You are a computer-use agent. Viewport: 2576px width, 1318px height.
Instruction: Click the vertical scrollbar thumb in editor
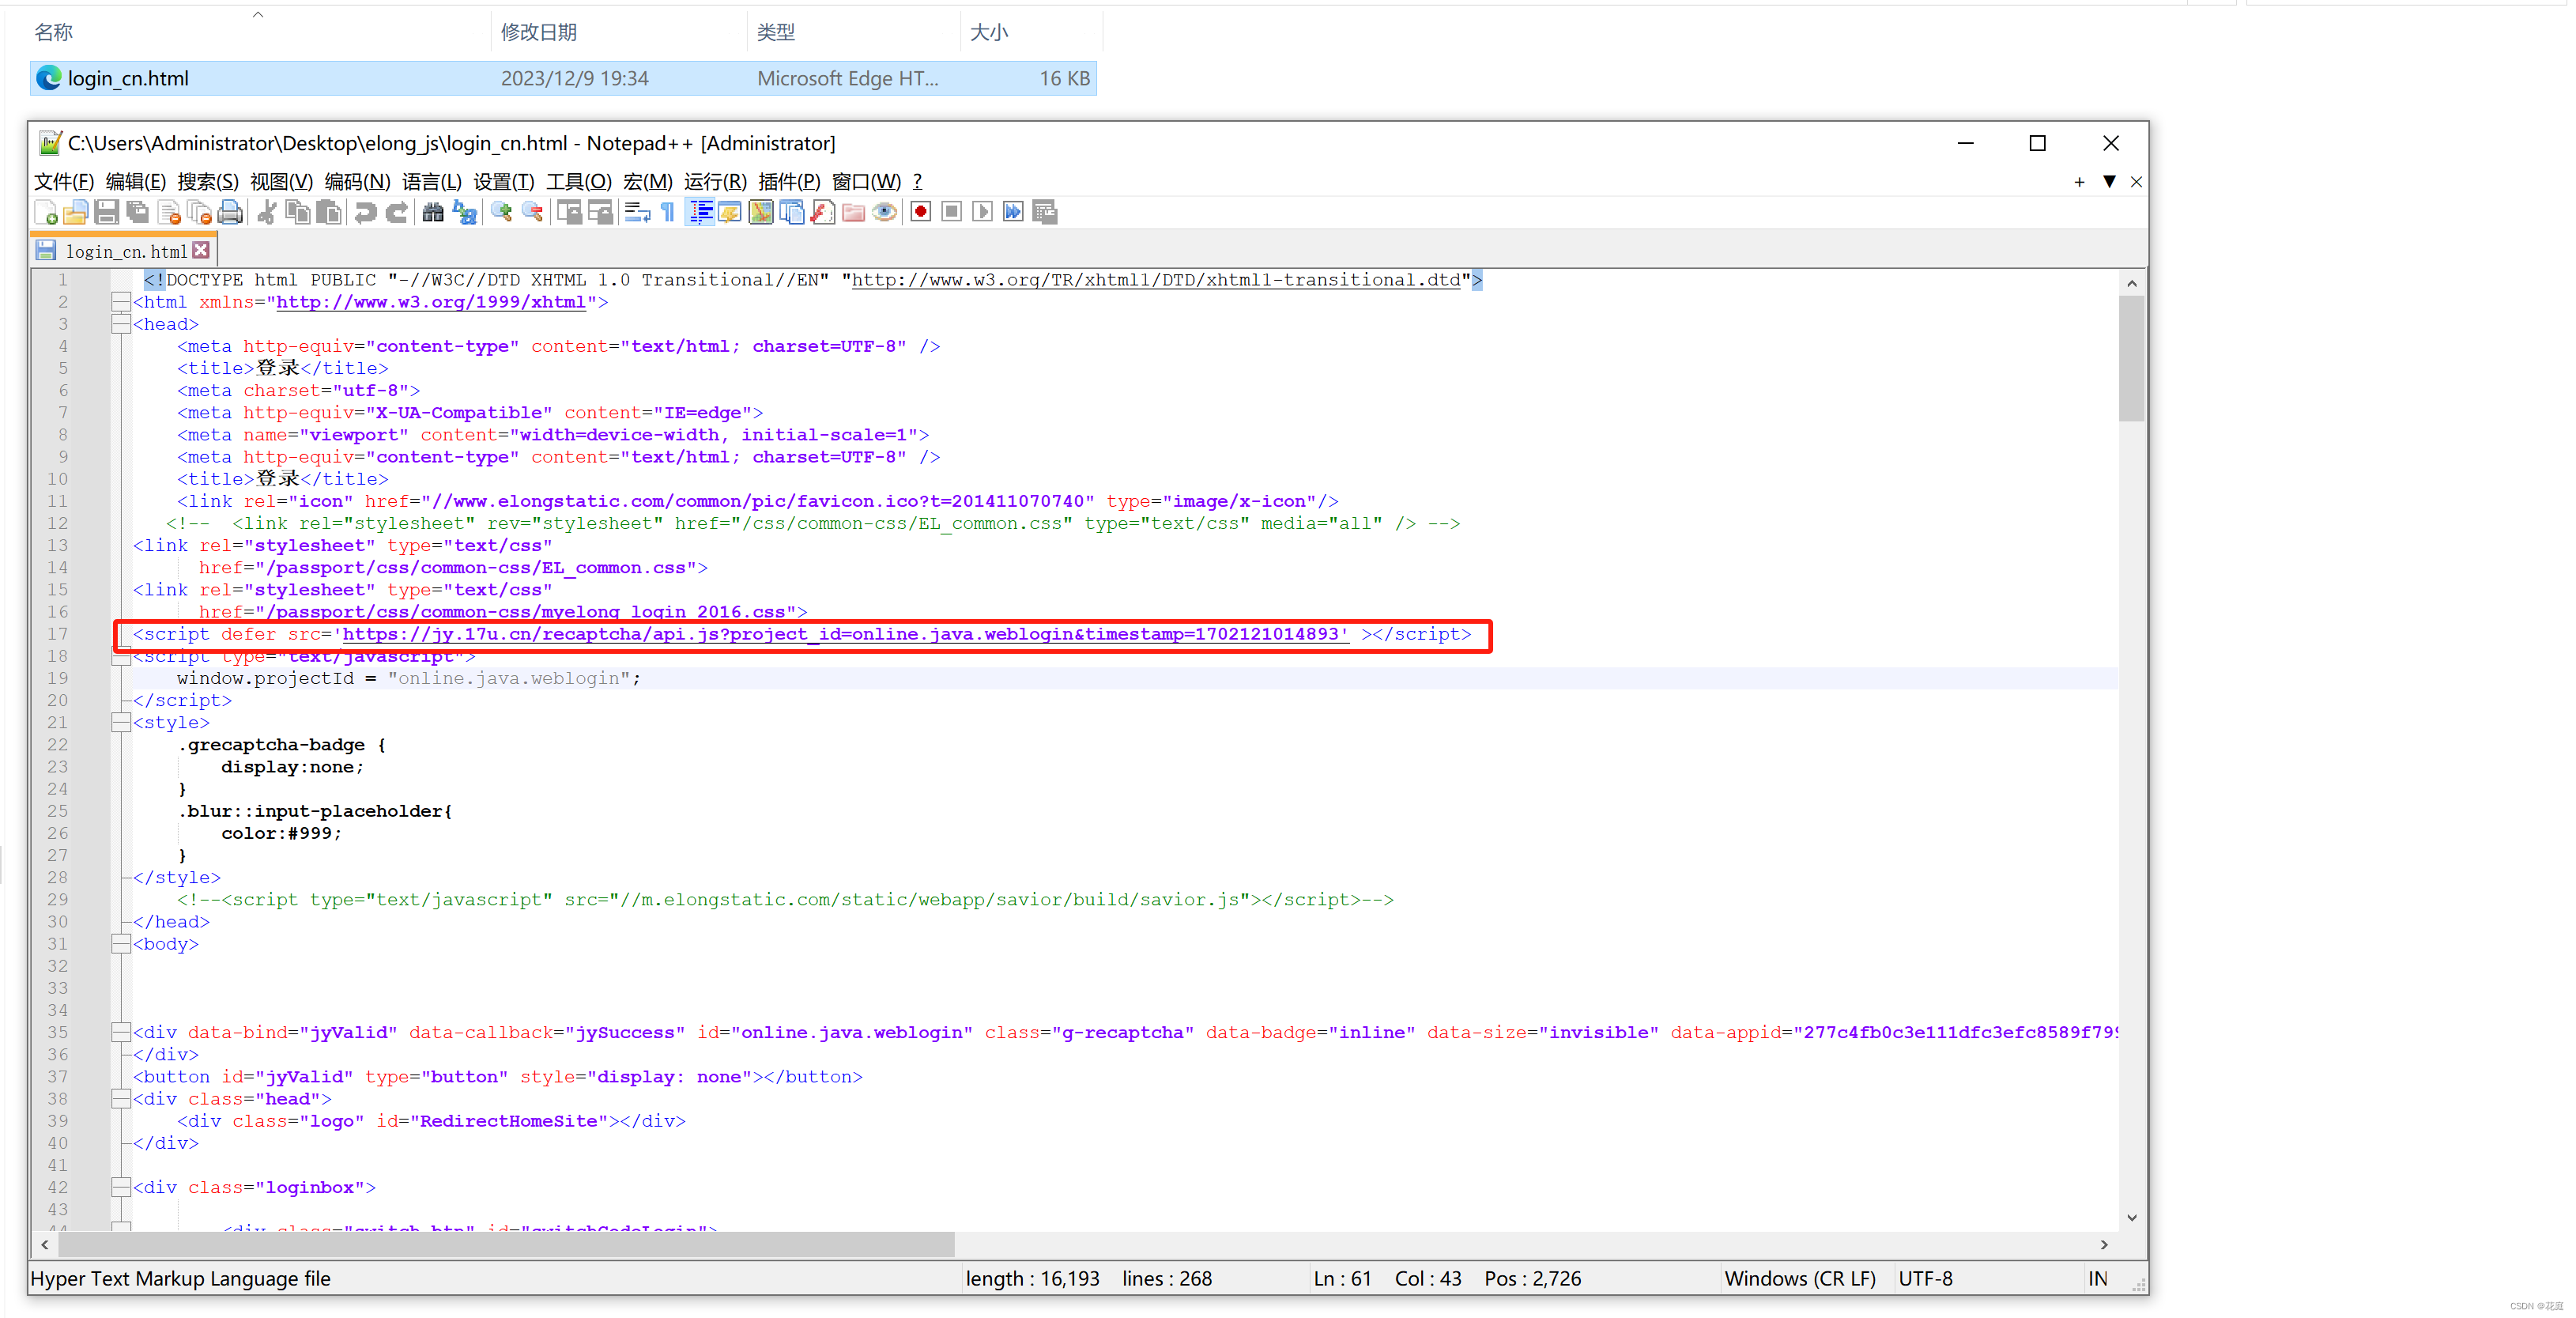(2131, 358)
